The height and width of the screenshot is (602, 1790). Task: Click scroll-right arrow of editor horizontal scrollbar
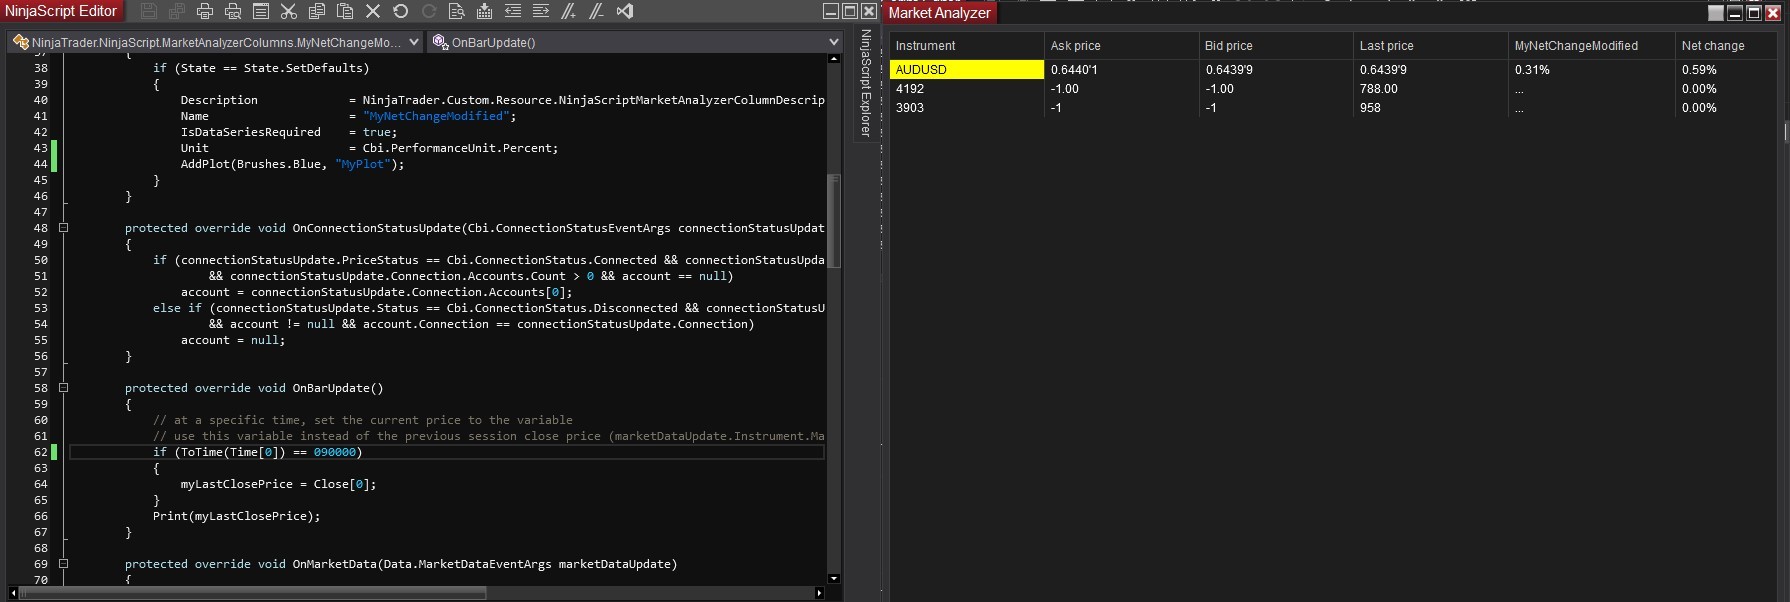[x=820, y=593]
